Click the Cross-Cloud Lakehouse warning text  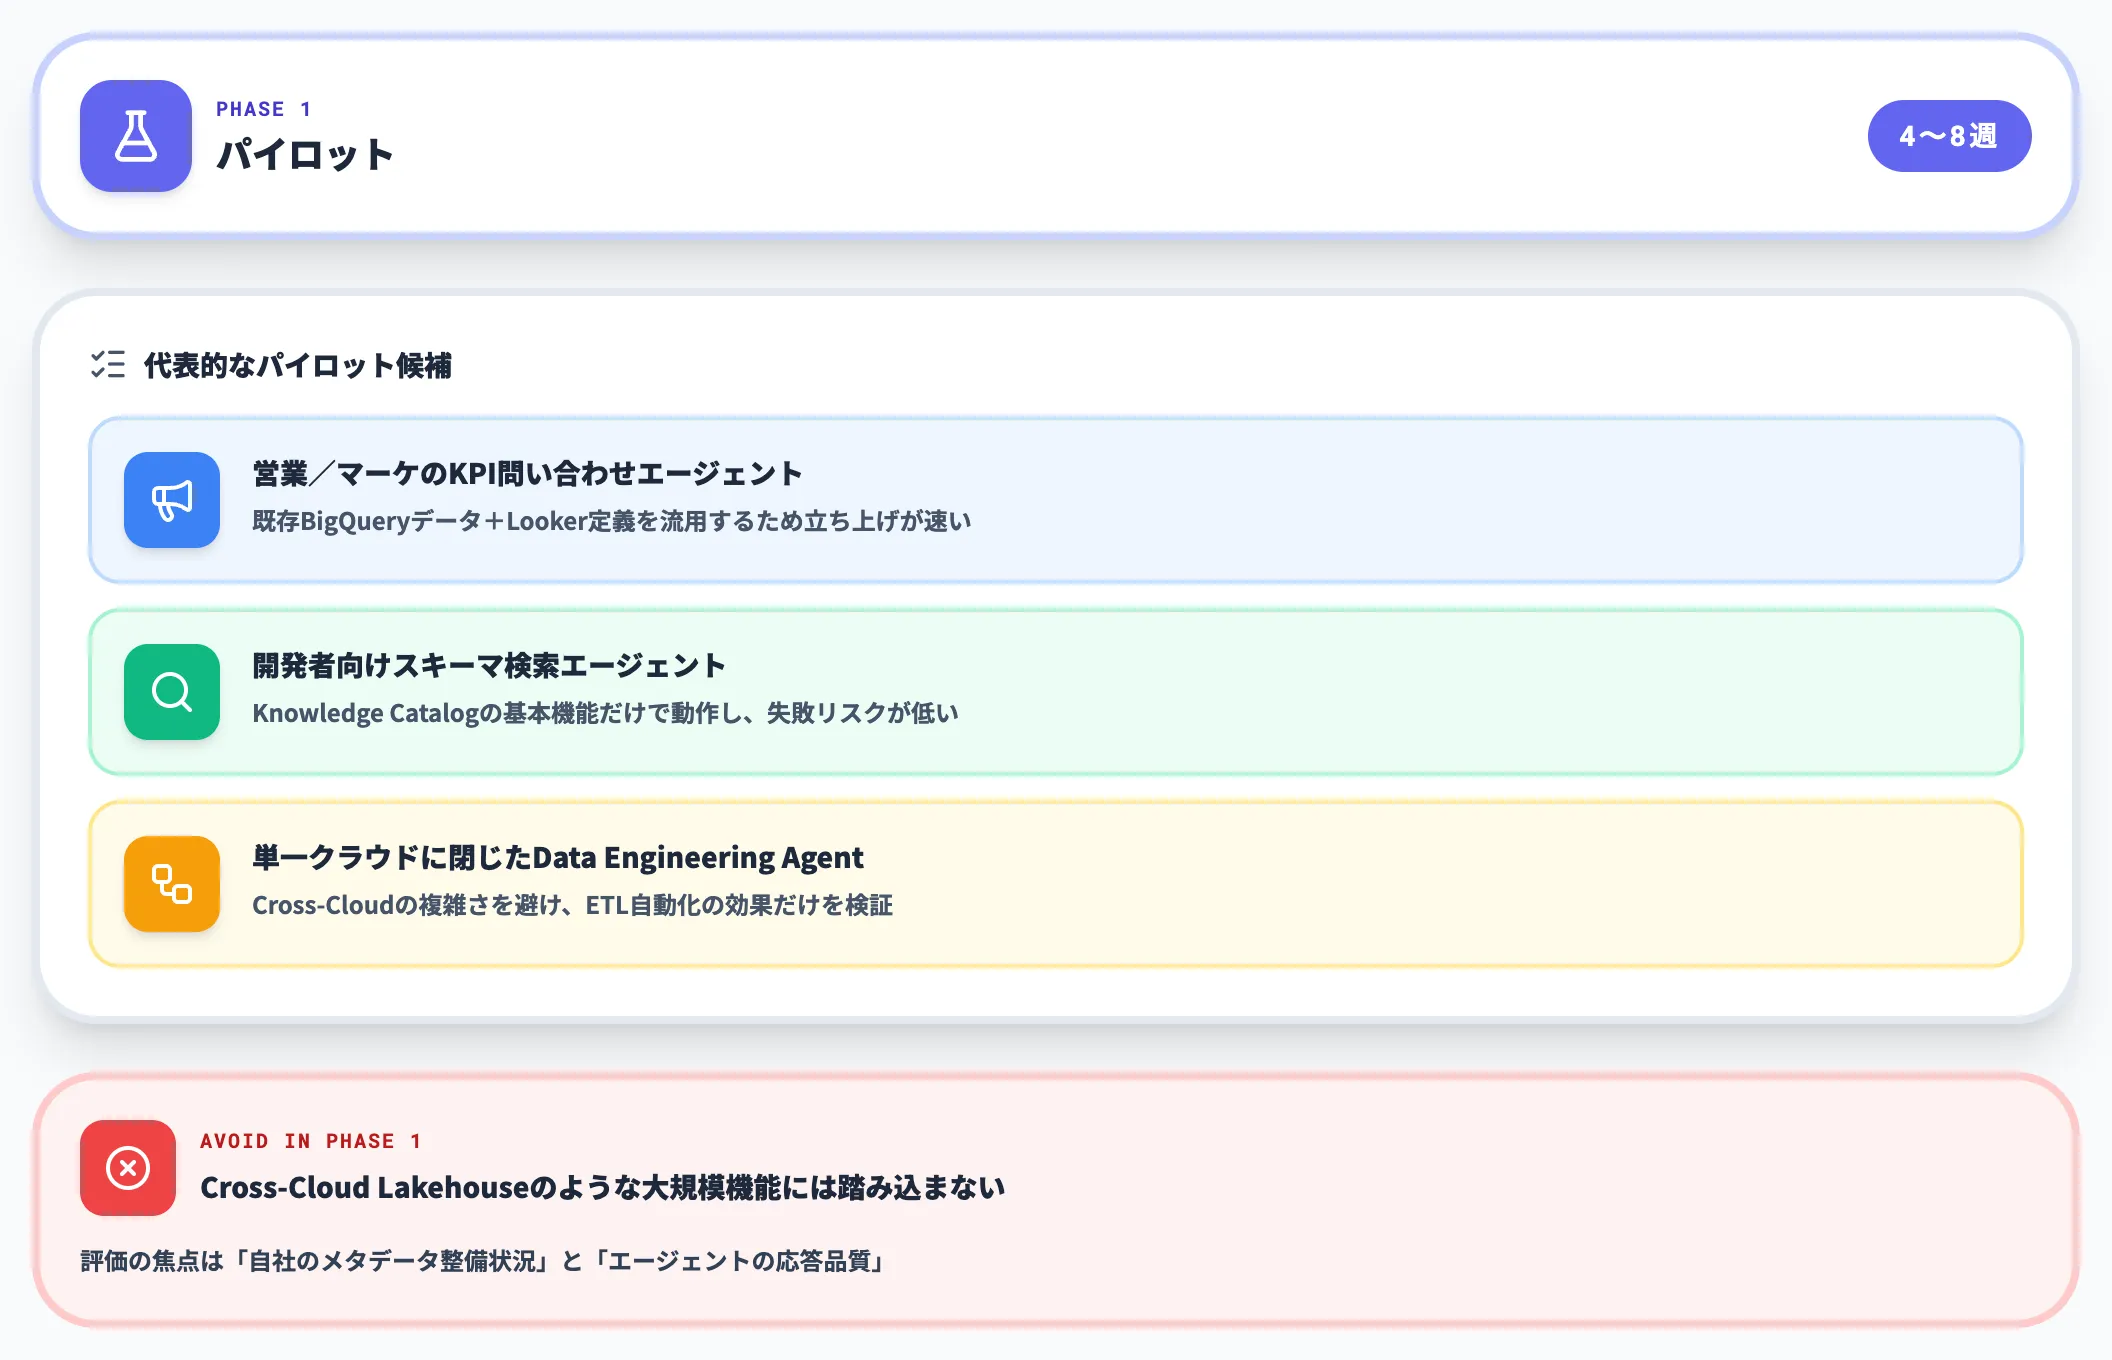coord(604,1187)
